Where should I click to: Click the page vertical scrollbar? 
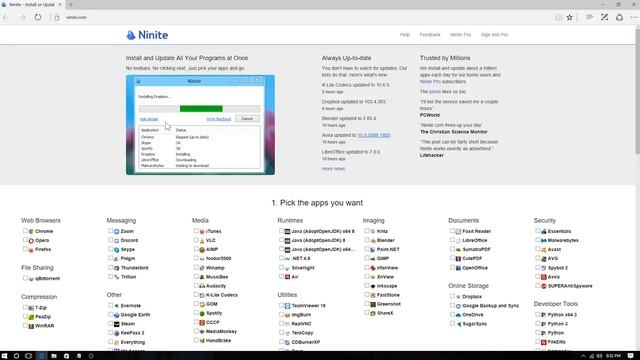637,90
